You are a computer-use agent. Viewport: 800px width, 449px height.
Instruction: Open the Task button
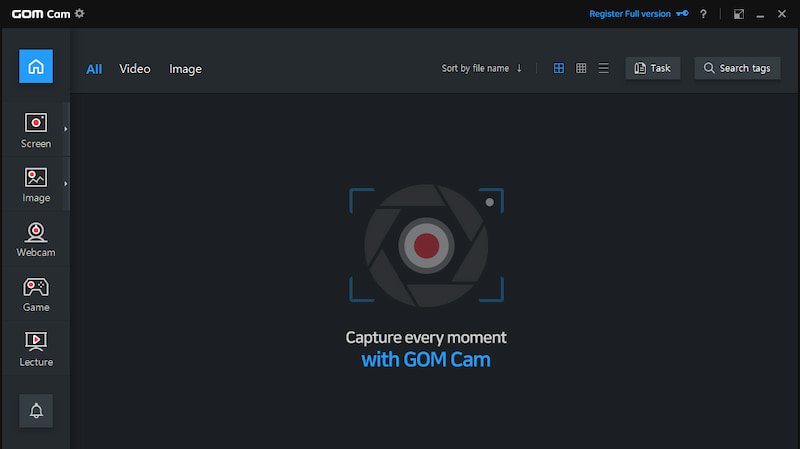click(x=653, y=68)
